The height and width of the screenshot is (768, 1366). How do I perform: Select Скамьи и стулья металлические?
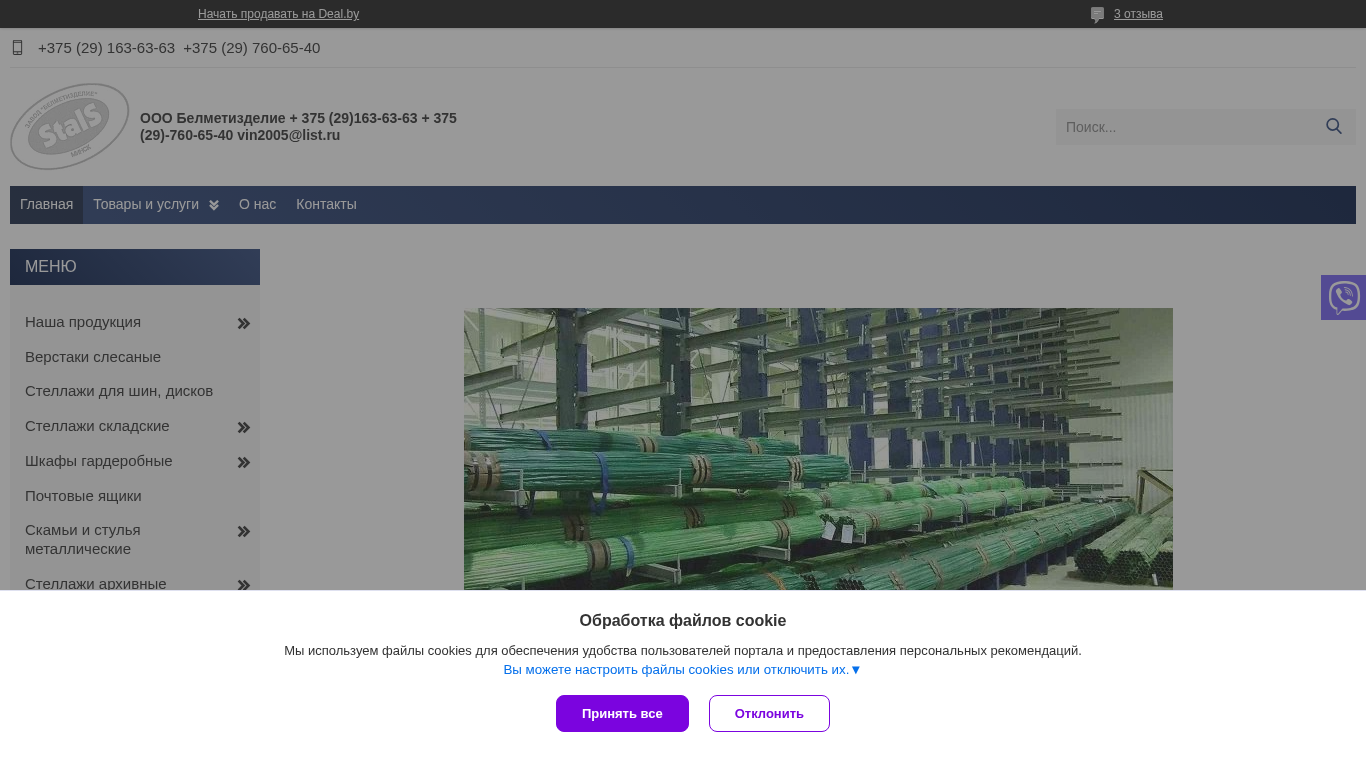click(x=83, y=539)
